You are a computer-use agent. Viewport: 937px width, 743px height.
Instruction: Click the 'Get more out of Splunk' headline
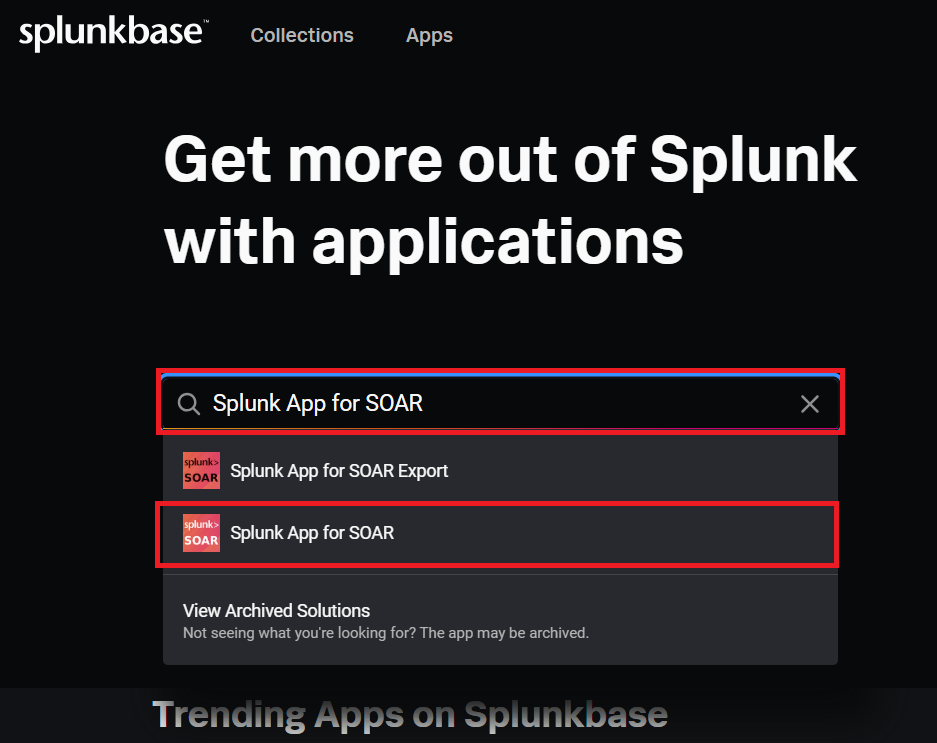(510, 160)
